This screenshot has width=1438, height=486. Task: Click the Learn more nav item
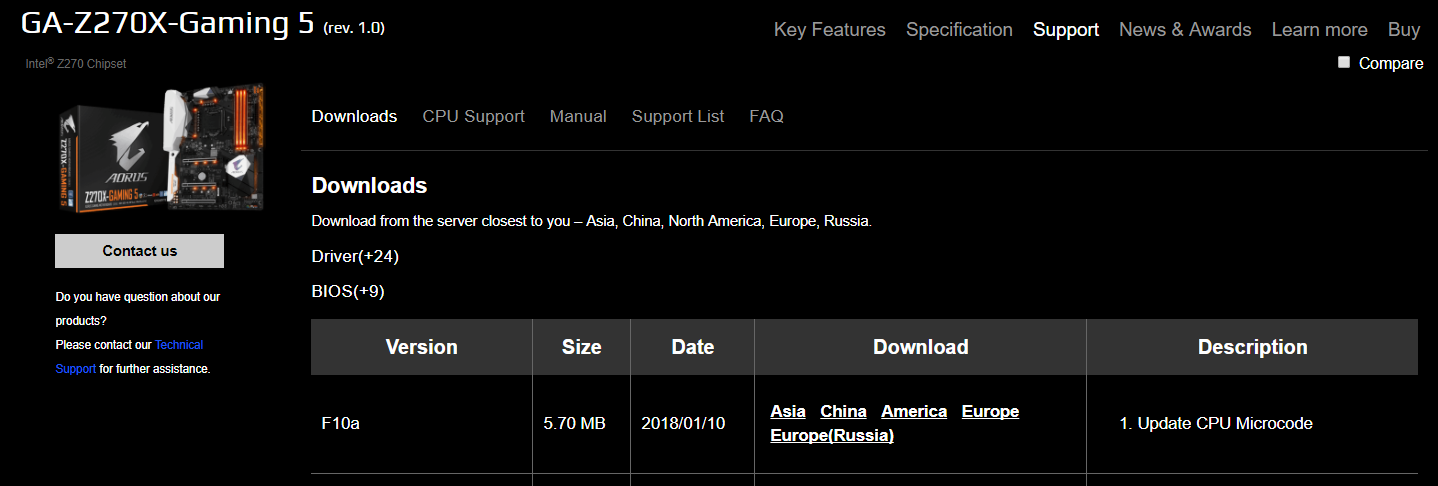point(1319,30)
